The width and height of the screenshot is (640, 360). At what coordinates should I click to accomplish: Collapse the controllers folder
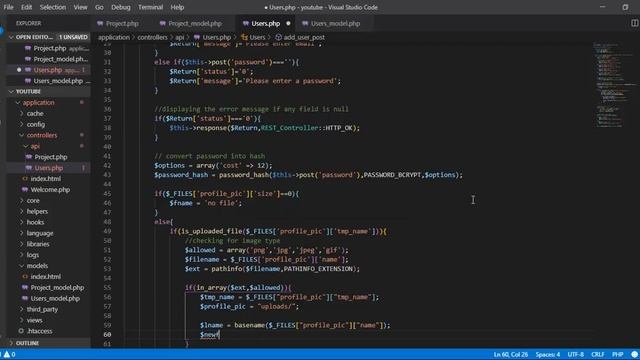click(x=42, y=135)
